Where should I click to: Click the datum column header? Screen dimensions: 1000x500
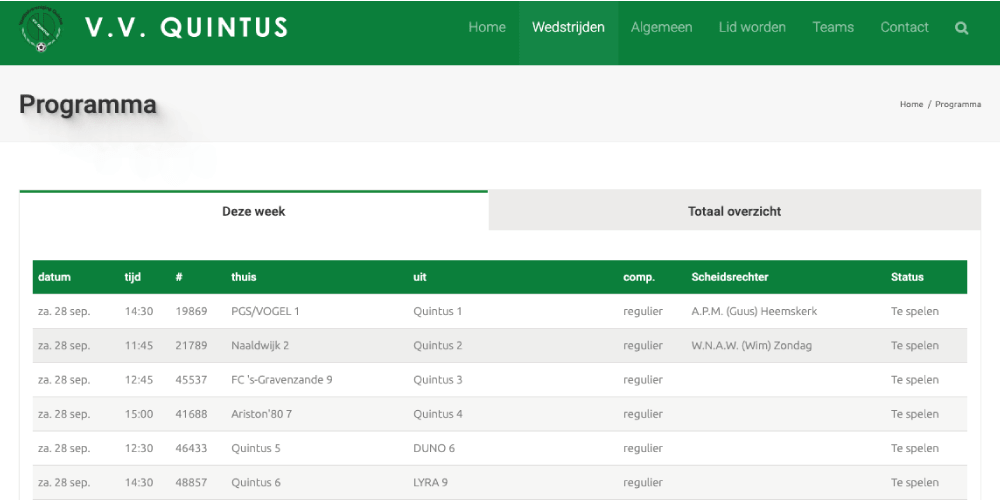coord(54,277)
